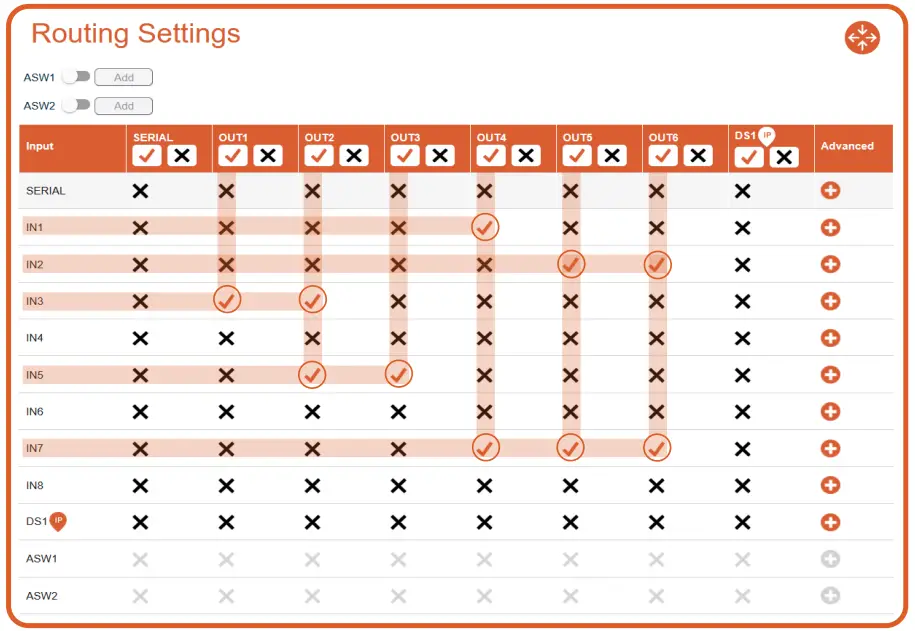Clear all routes using OUT3 header X icon
Viewport: 915px width, 631px height.
[440, 156]
